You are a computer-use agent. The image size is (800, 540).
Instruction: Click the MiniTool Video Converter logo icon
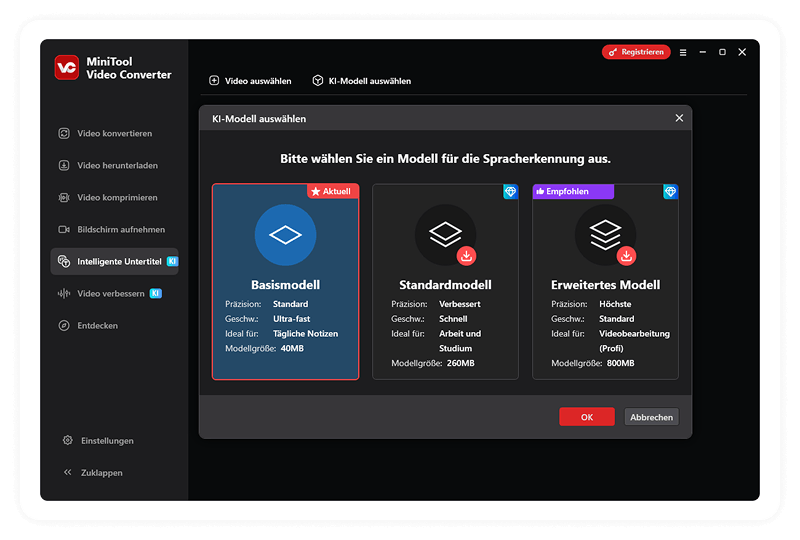pyautogui.click(x=67, y=67)
